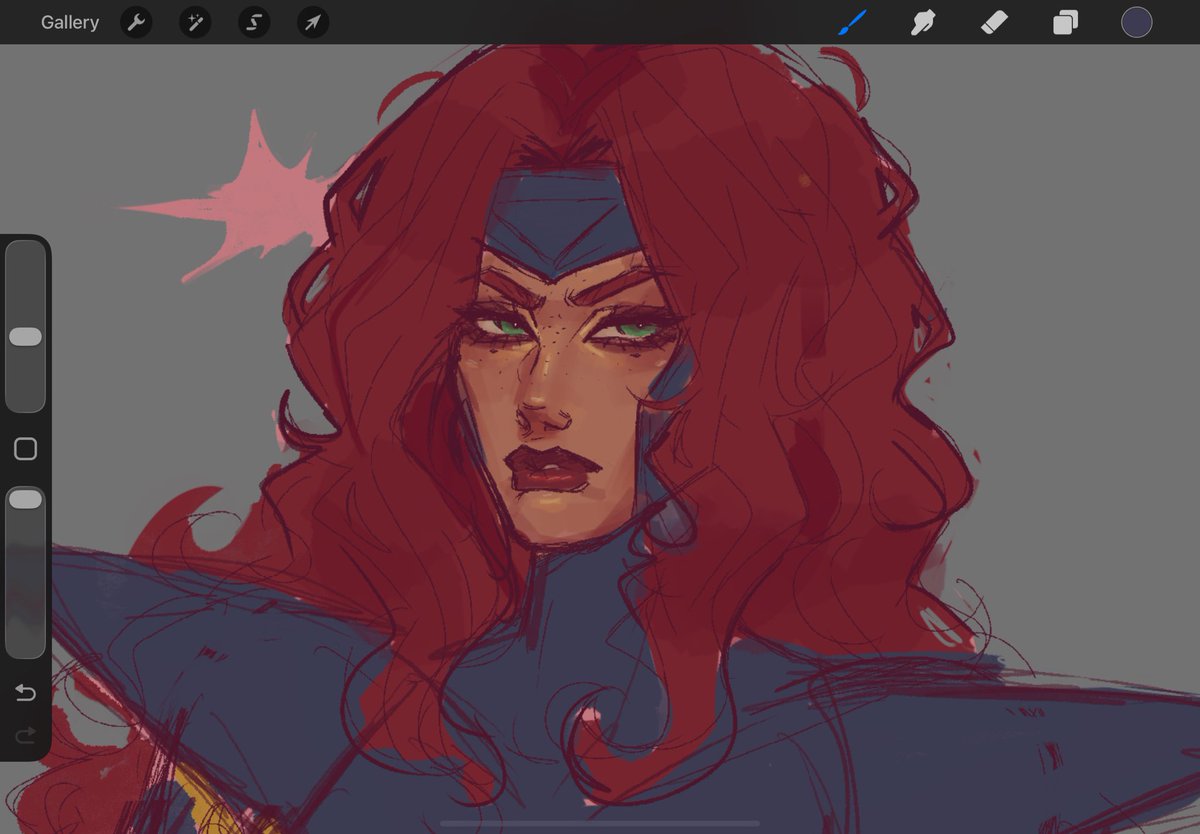Image resolution: width=1200 pixels, height=834 pixels.
Task: Toggle the Eraser tool selection
Action: click(994, 22)
